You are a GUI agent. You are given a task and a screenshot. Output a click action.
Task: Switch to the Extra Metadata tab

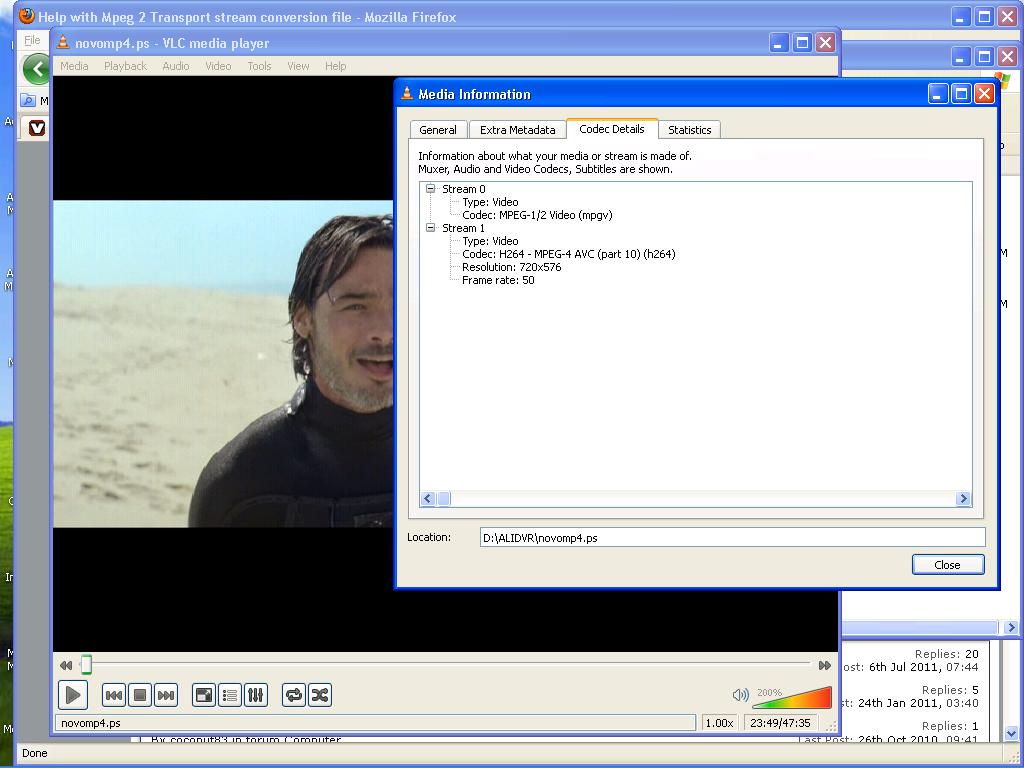[x=518, y=130]
